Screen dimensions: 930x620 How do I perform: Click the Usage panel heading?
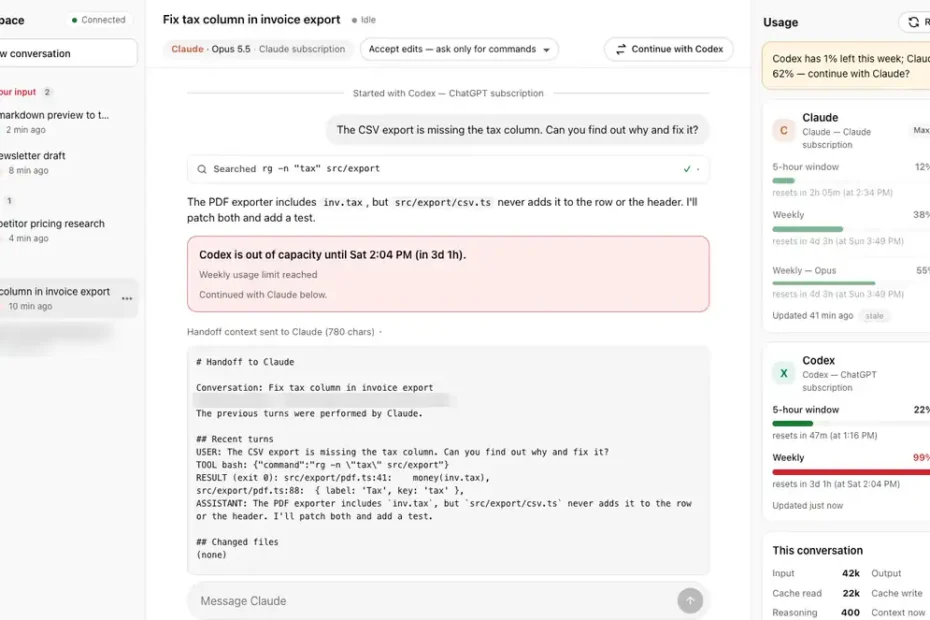[x=780, y=23]
